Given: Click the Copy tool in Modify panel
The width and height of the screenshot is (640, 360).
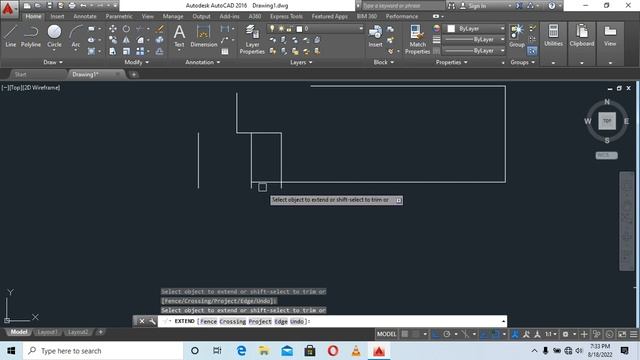Looking at the screenshot, I should 113,40.
